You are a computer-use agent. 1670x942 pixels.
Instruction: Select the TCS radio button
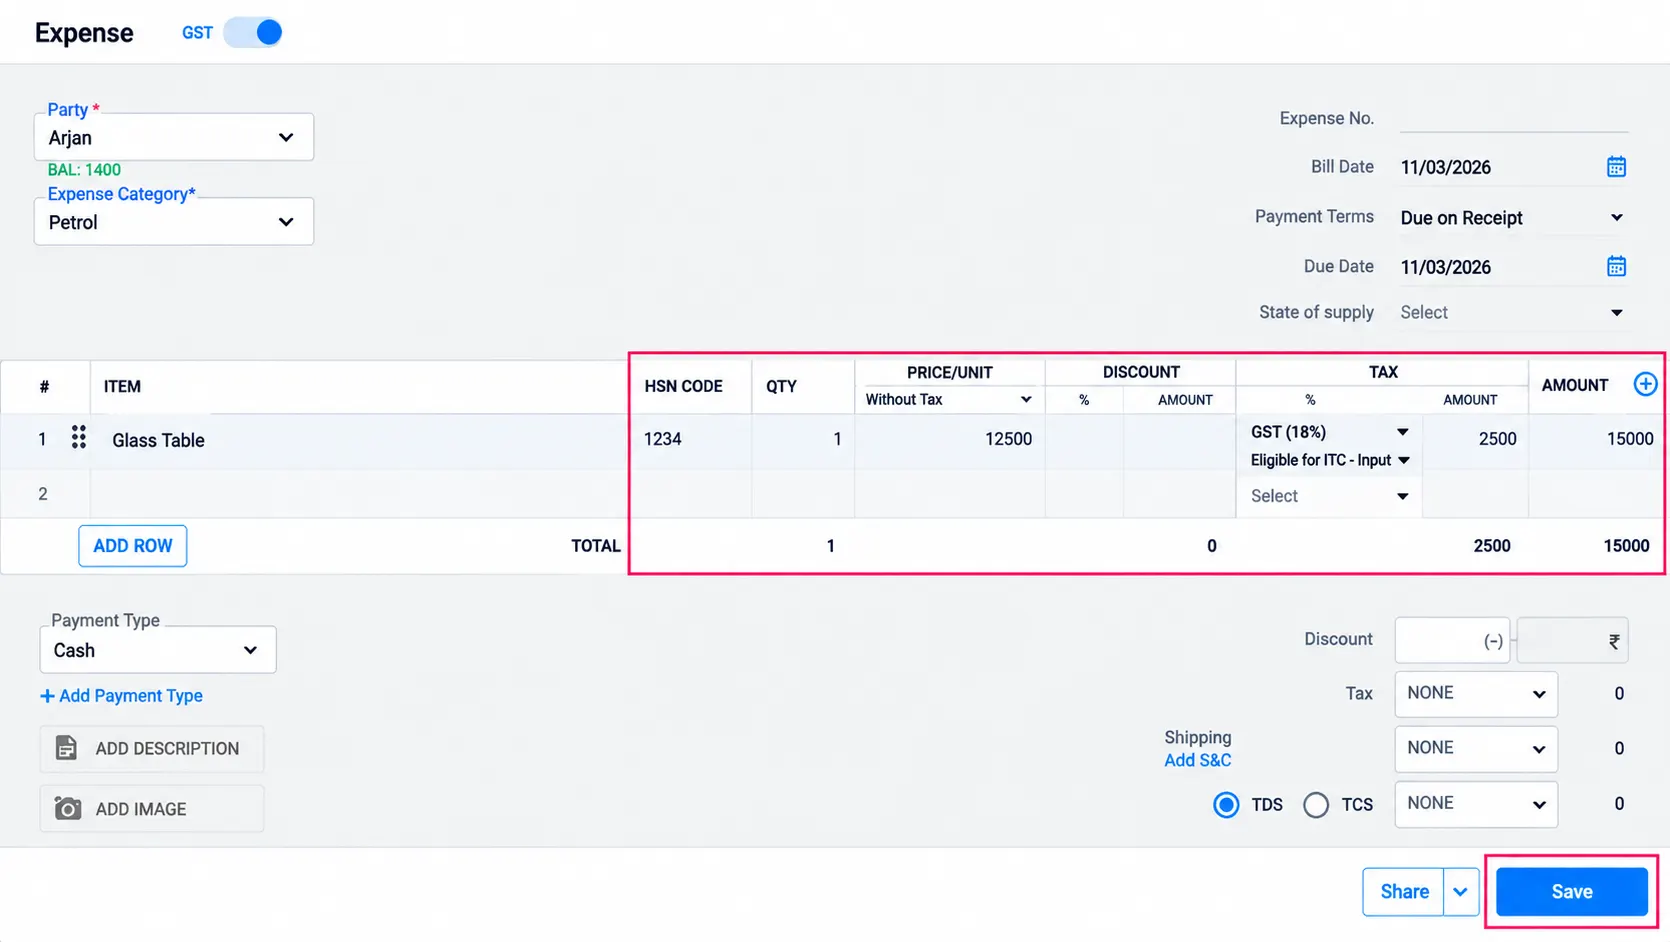pos(1316,804)
